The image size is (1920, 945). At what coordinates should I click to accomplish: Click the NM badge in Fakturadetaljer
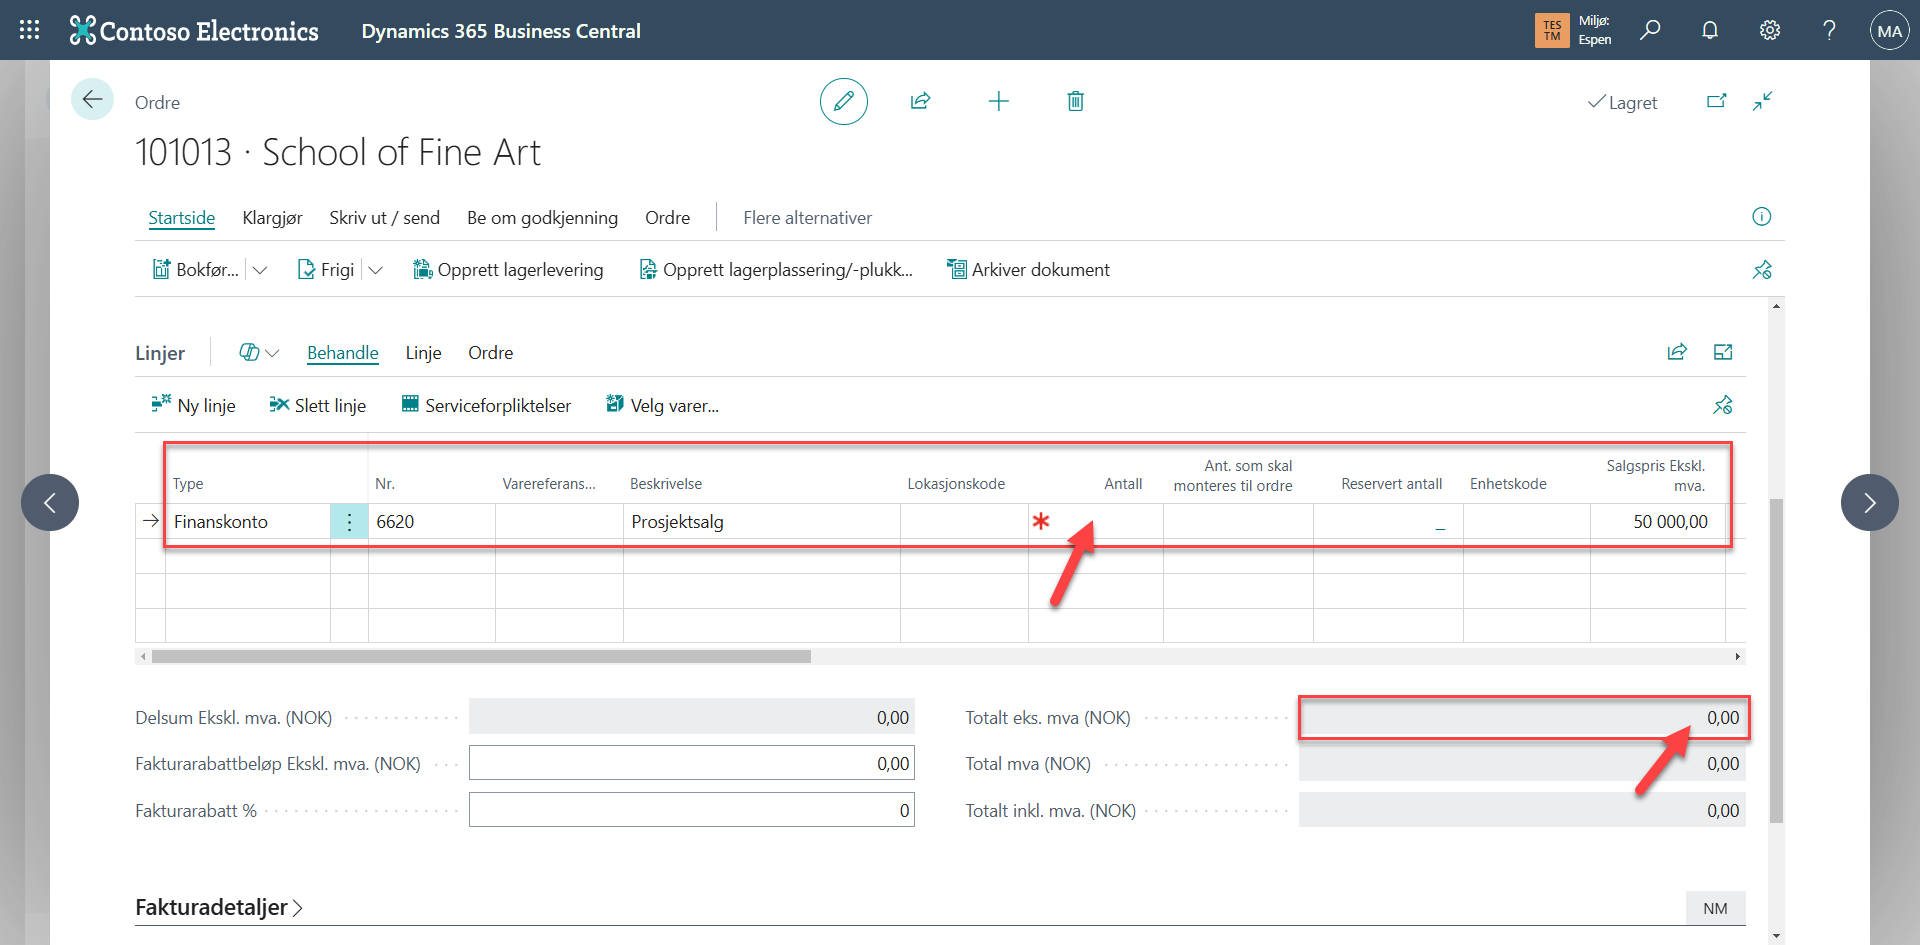(x=1715, y=908)
